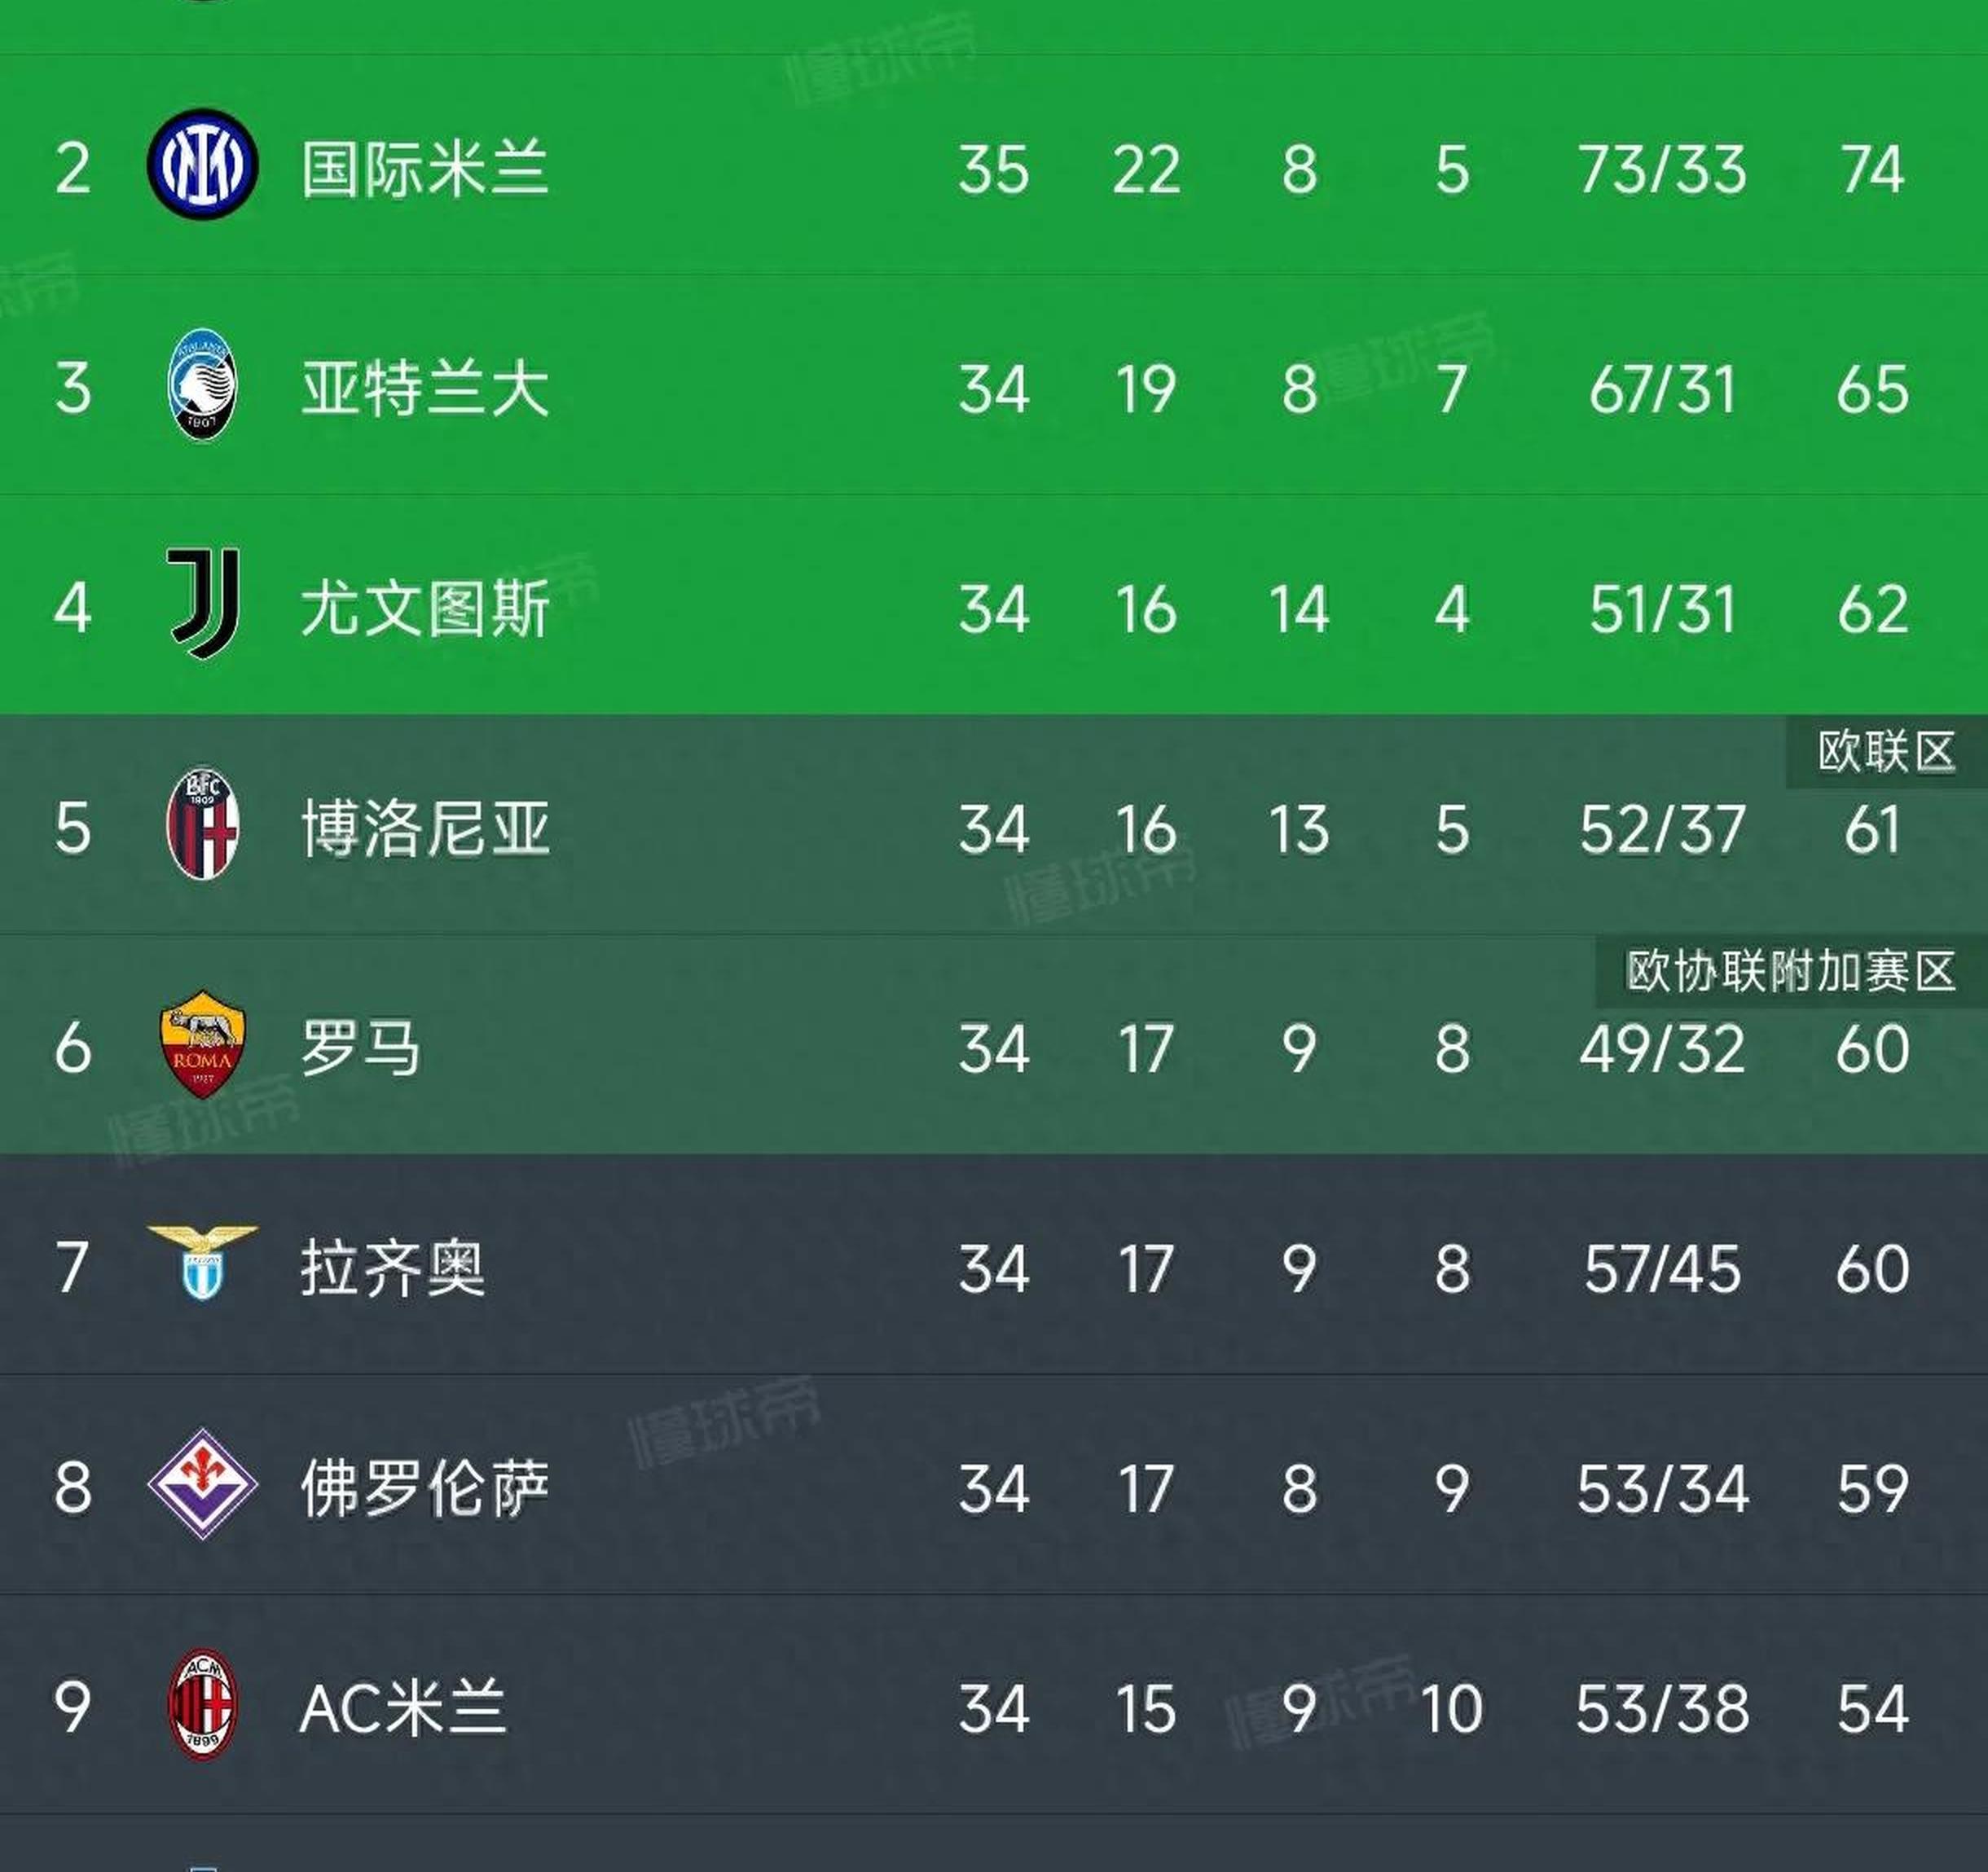Select Juventus's 62 points value
Viewport: 1988px width, 1872px height.
[1872, 608]
